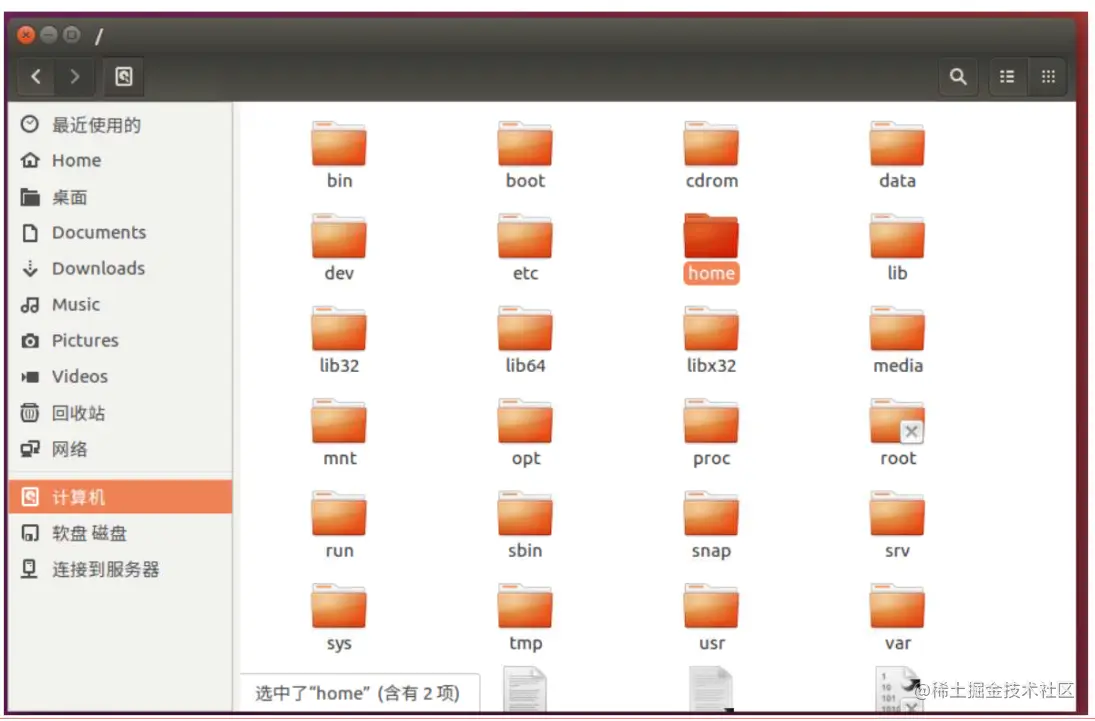The height and width of the screenshot is (721, 1095).
Task: Open the Music folder from the sidebar
Action: 74,304
